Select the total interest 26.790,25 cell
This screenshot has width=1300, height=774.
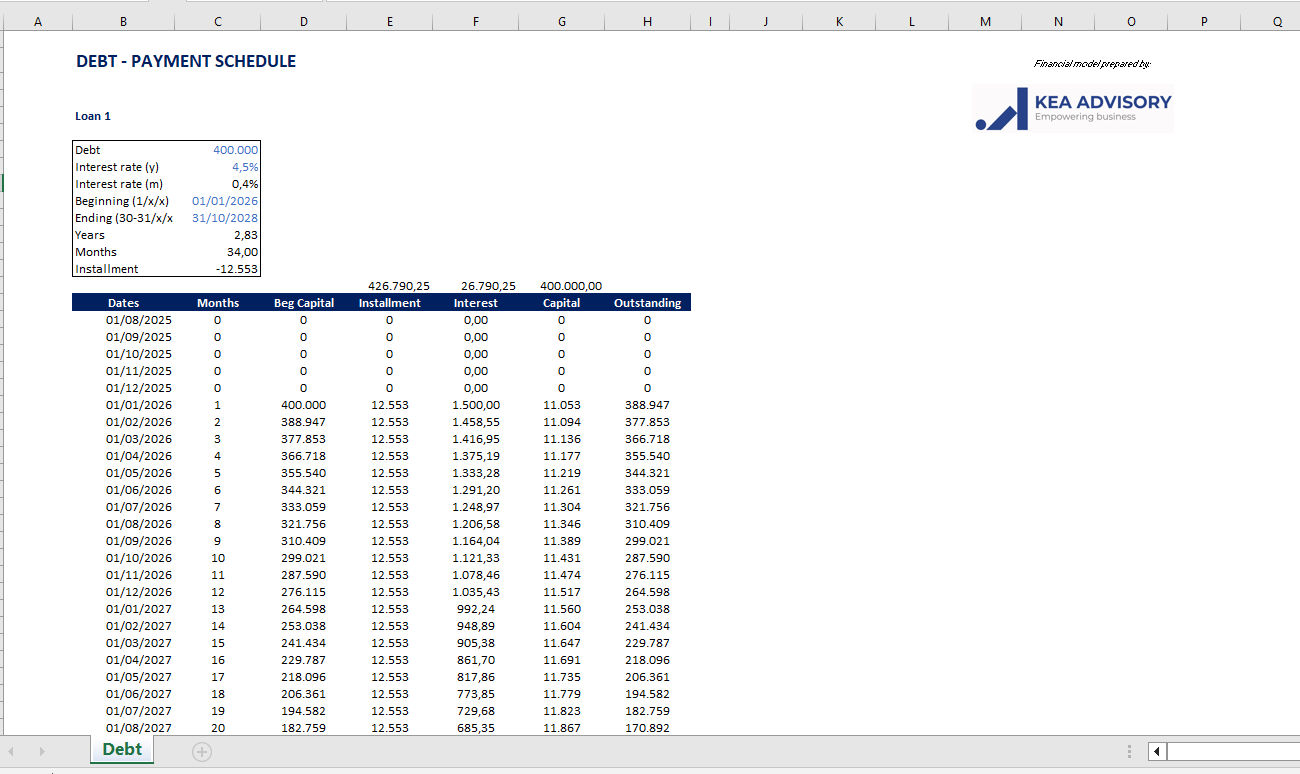[488, 286]
